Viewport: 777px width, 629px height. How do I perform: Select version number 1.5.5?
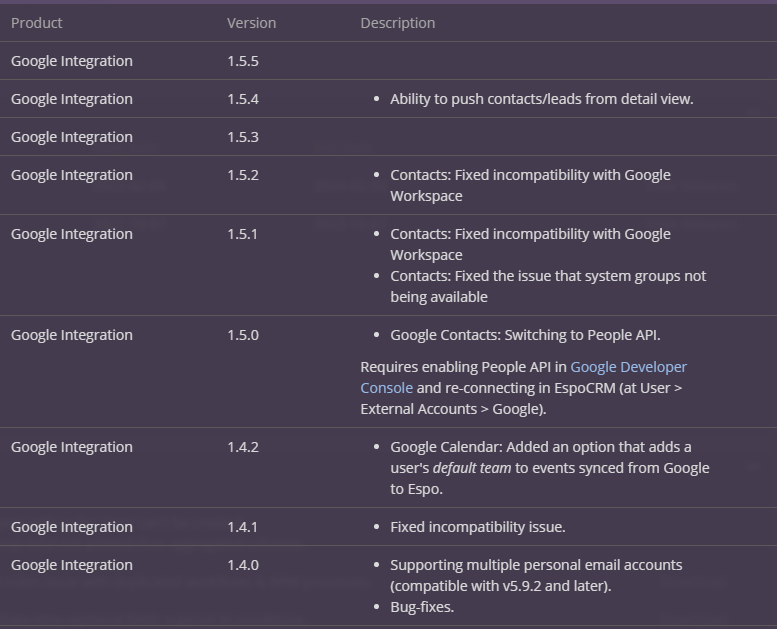[x=243, y=61]
